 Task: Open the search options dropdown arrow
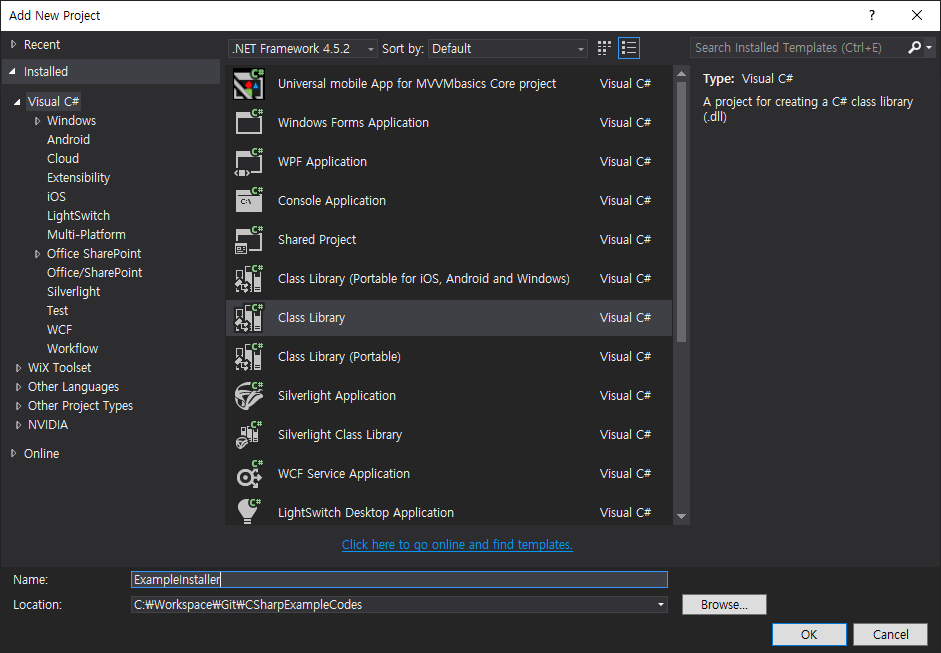pyautogui.click(x=929, y=47)
